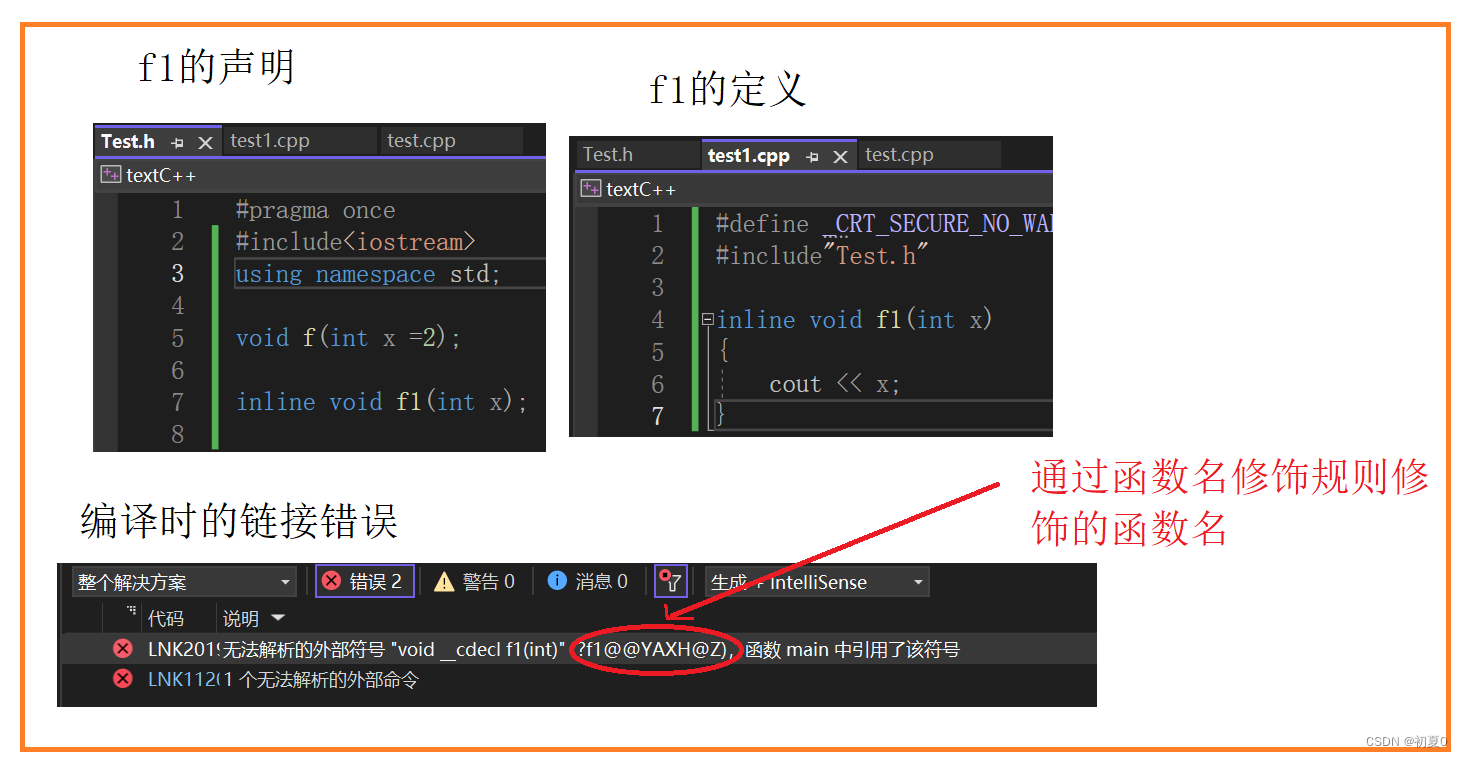Click '#pragma once' on line 1
The width and height of the screenshot is (1463, 757).
(315, 210)
